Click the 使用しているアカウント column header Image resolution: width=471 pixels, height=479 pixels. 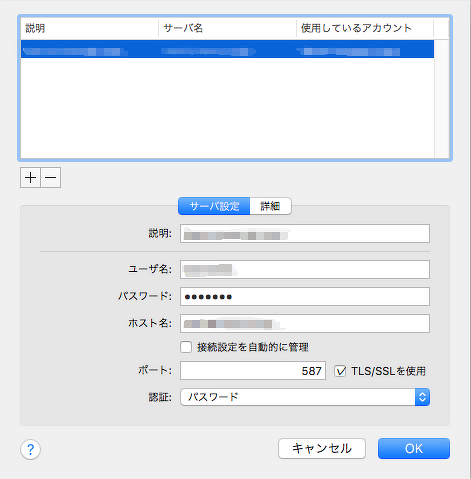point(365,28)
